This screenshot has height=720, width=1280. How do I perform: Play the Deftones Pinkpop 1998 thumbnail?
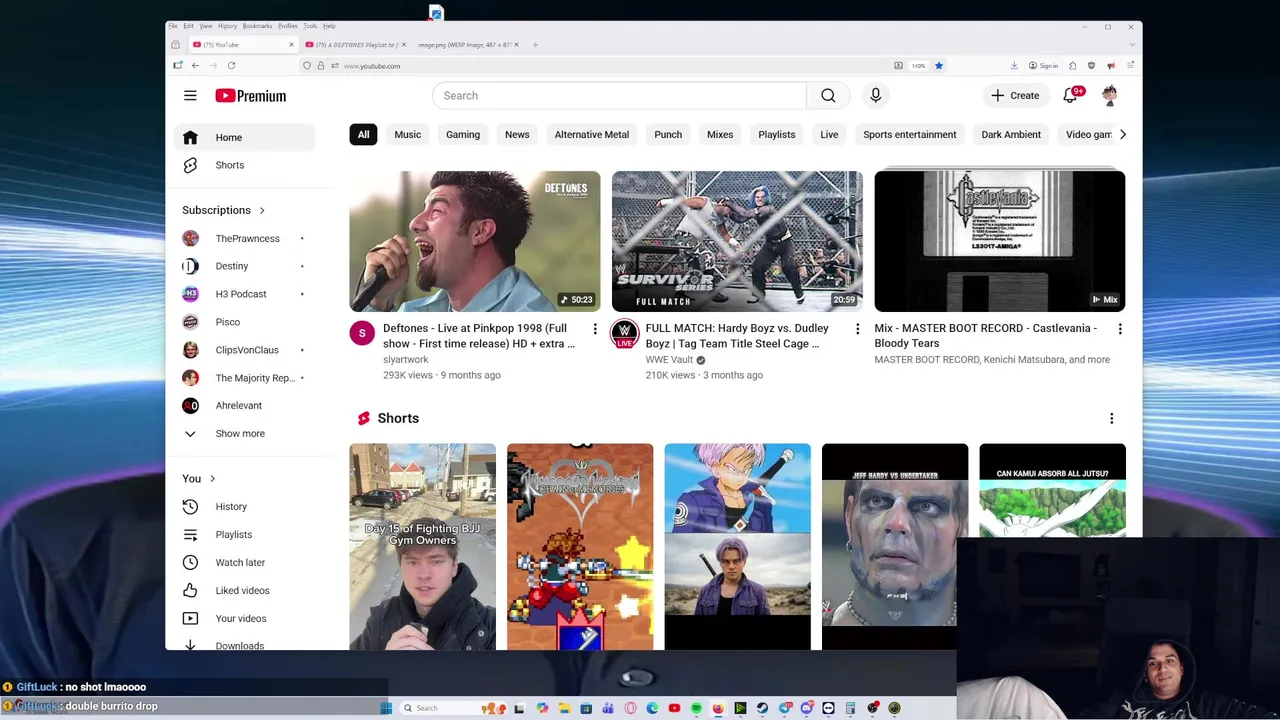point(475,241)
